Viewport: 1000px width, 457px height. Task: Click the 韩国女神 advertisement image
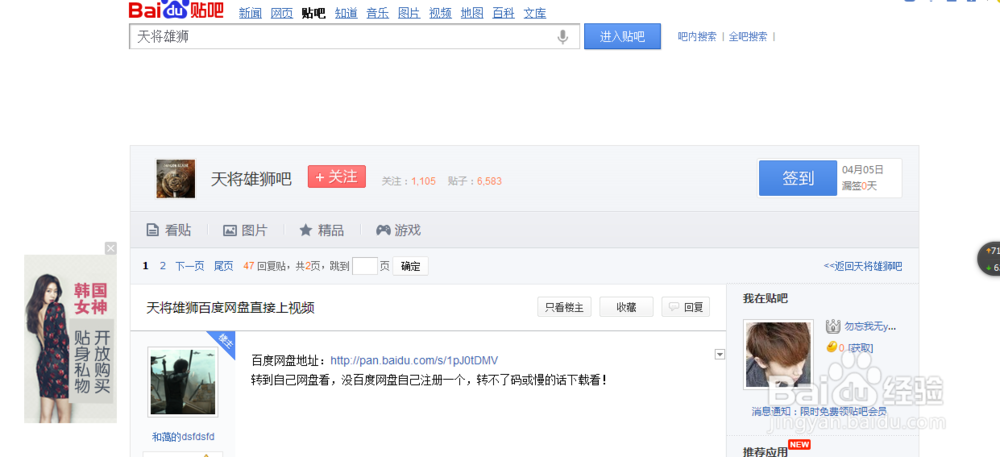(70, 338)
